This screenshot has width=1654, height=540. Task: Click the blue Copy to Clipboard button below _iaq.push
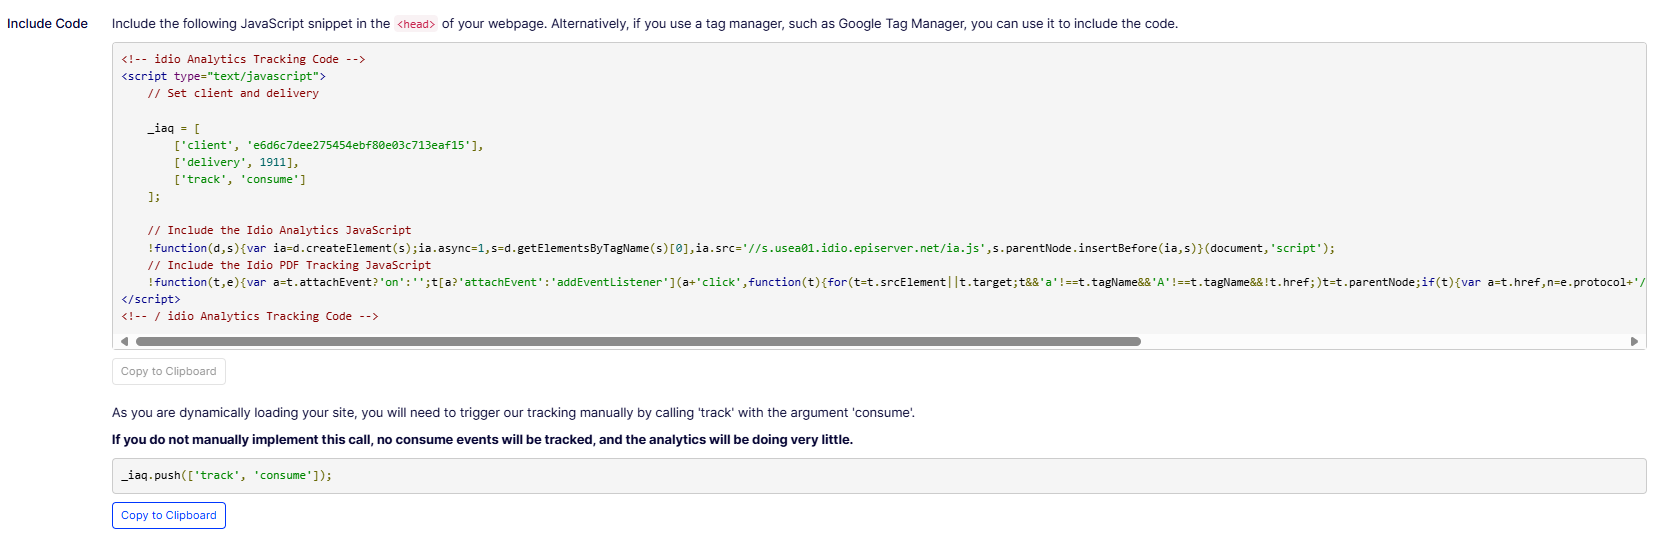pyautogui.click(x=169, y=515)
